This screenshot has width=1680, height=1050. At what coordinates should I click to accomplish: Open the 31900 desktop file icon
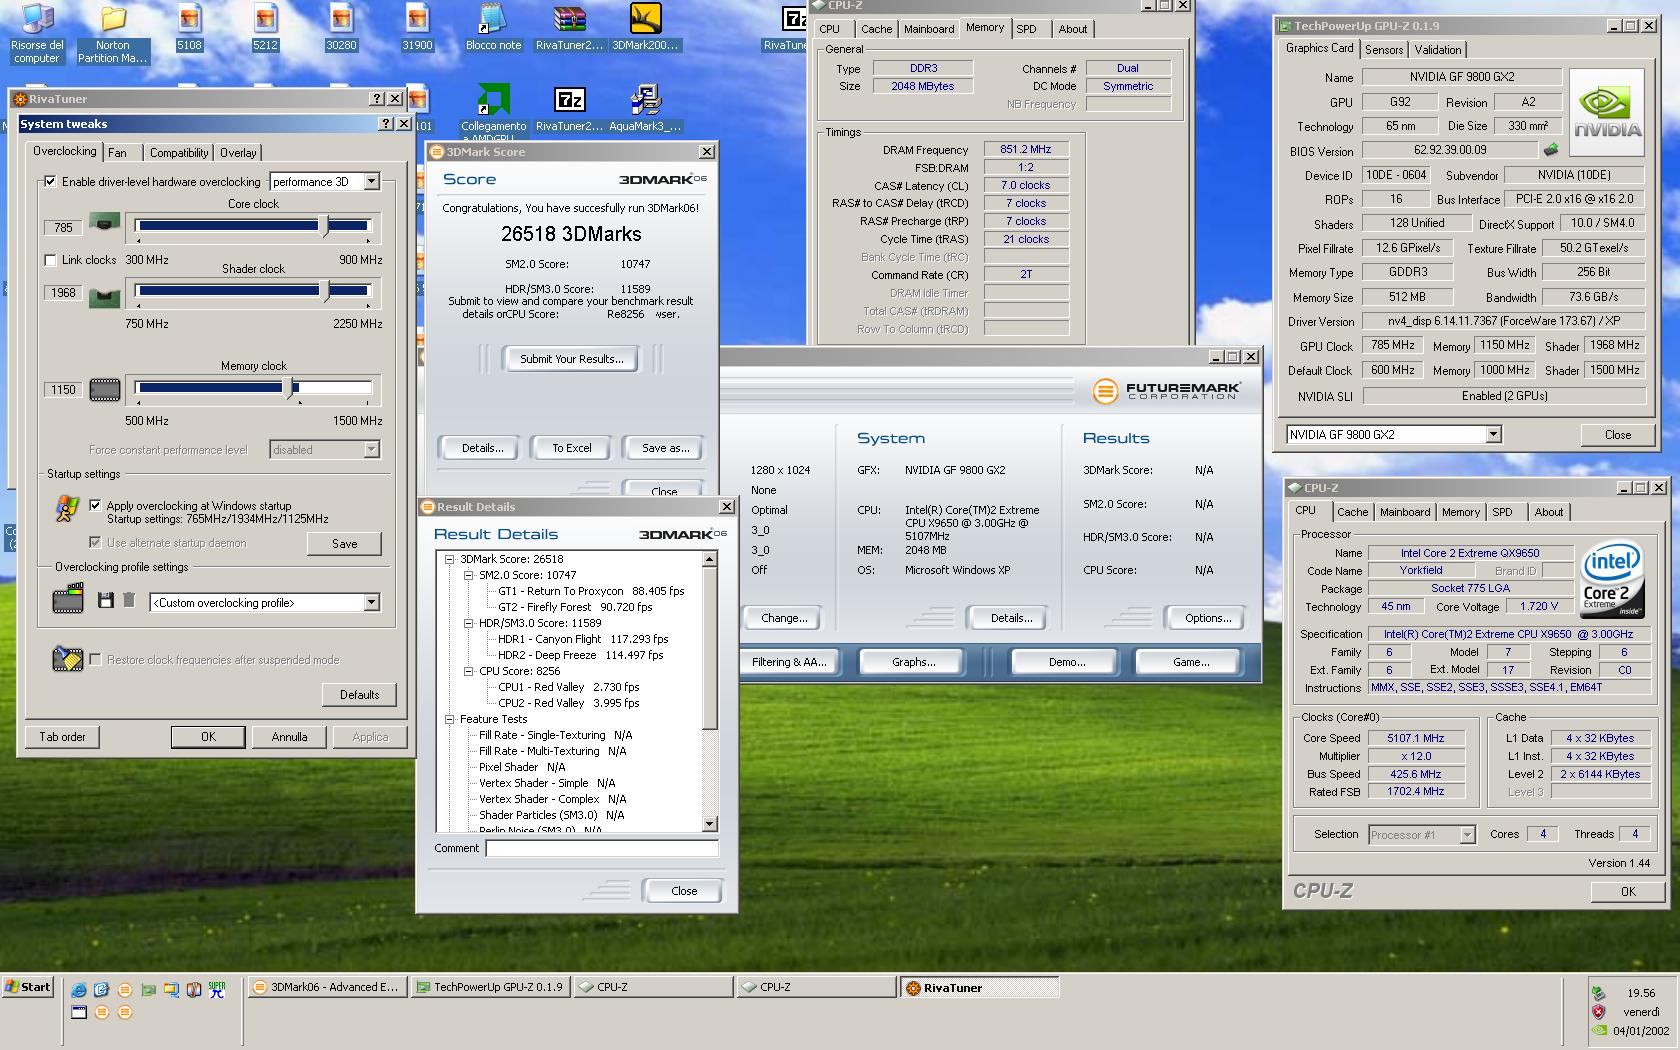pos(417,27)
